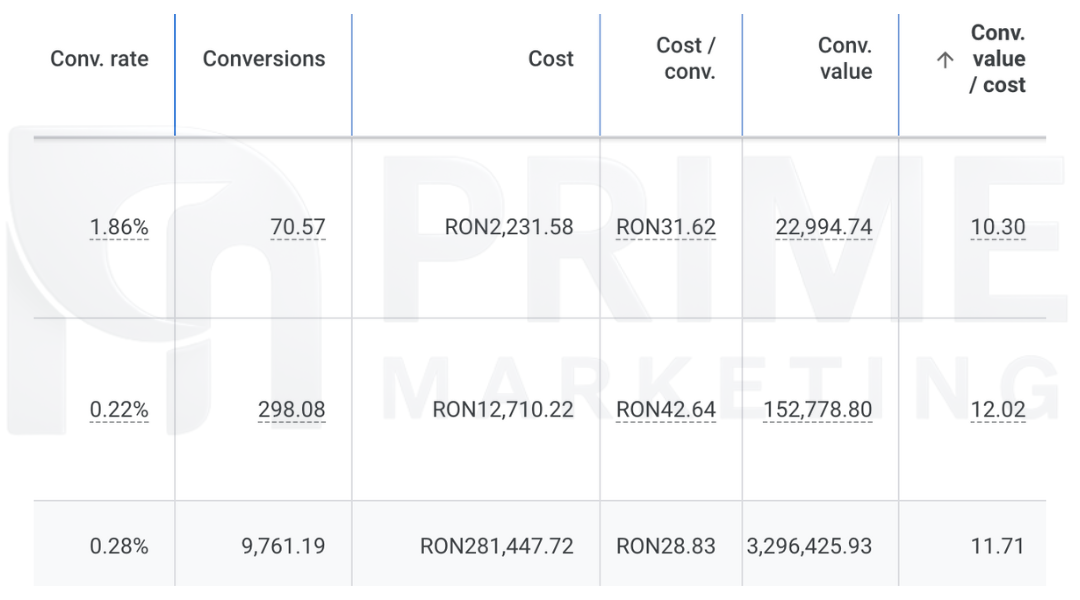Click the 10.30 value per cost figure

(x=997, y=227)
